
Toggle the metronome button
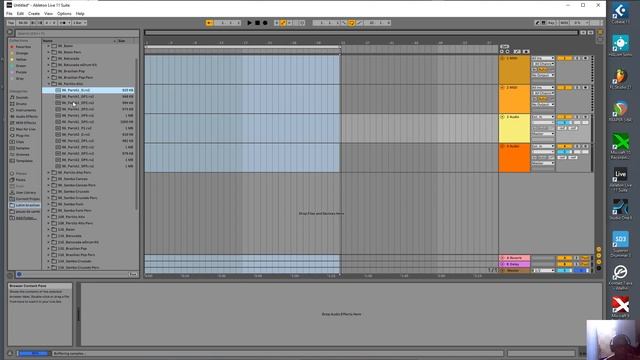pos(63,23)
